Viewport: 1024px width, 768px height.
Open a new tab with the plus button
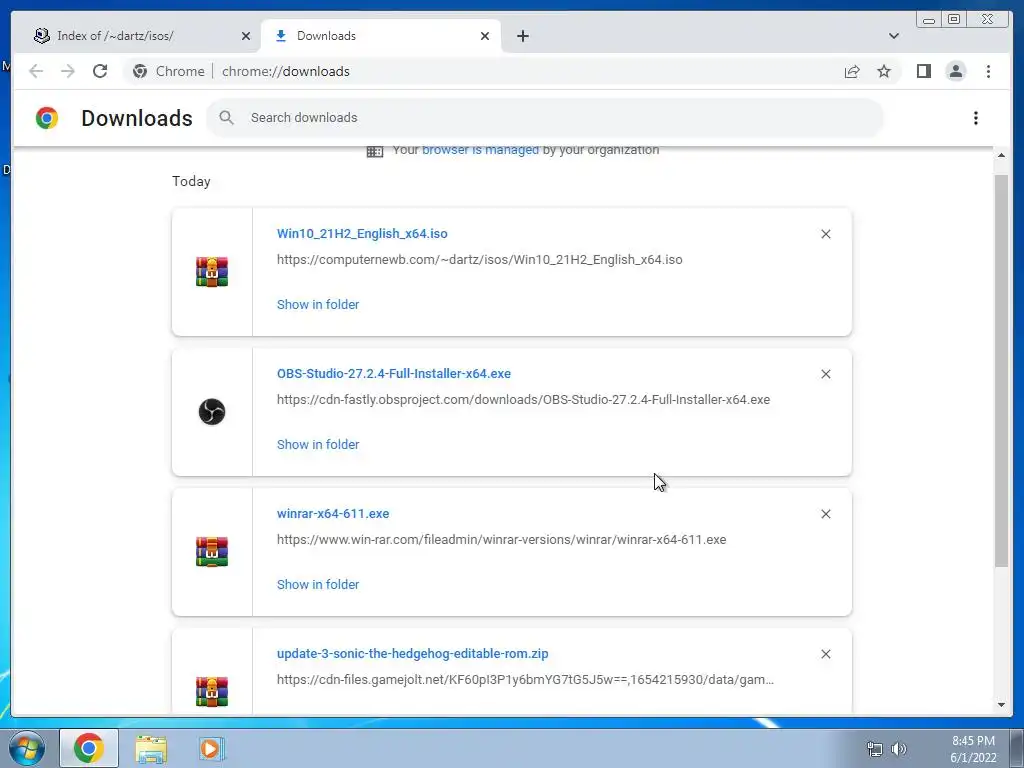(522, 36)
